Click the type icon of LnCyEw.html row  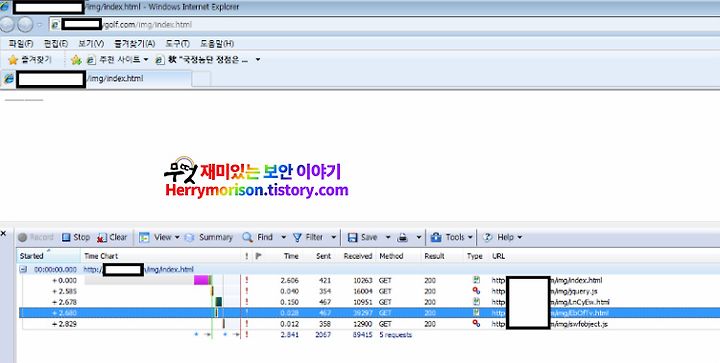(476, 302)
